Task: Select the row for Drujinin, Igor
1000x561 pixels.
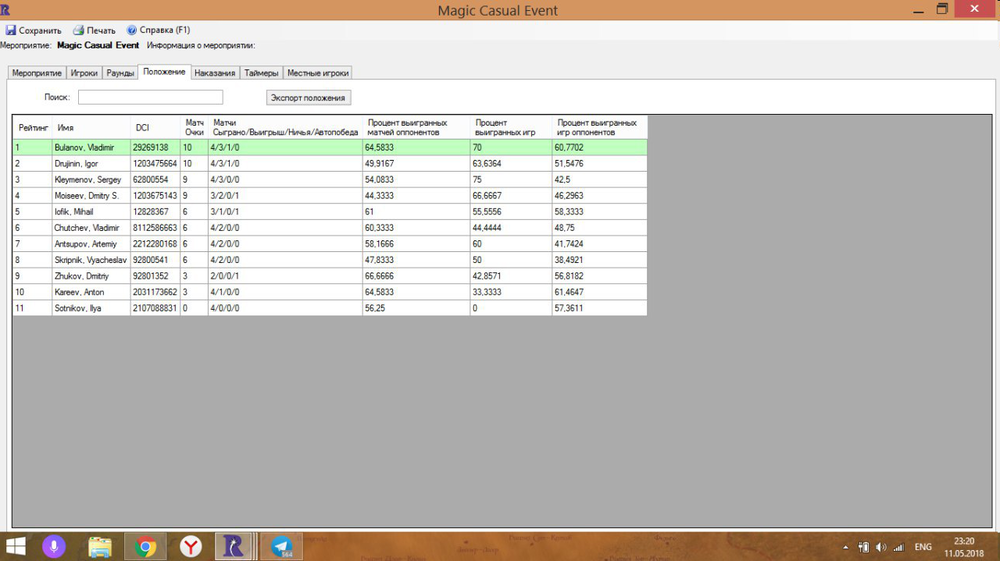Action: 90,163
